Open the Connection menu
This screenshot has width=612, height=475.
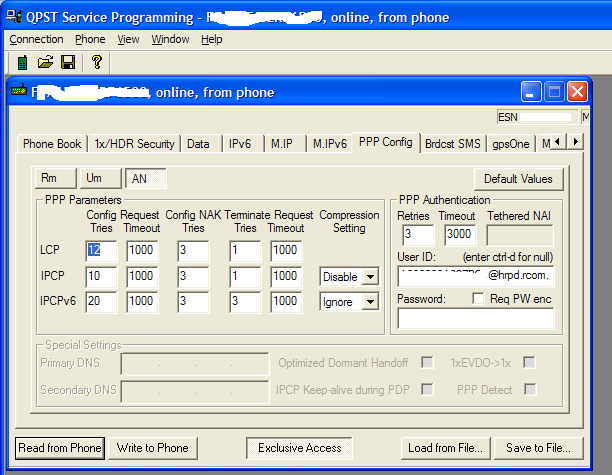tap(36, 39)
